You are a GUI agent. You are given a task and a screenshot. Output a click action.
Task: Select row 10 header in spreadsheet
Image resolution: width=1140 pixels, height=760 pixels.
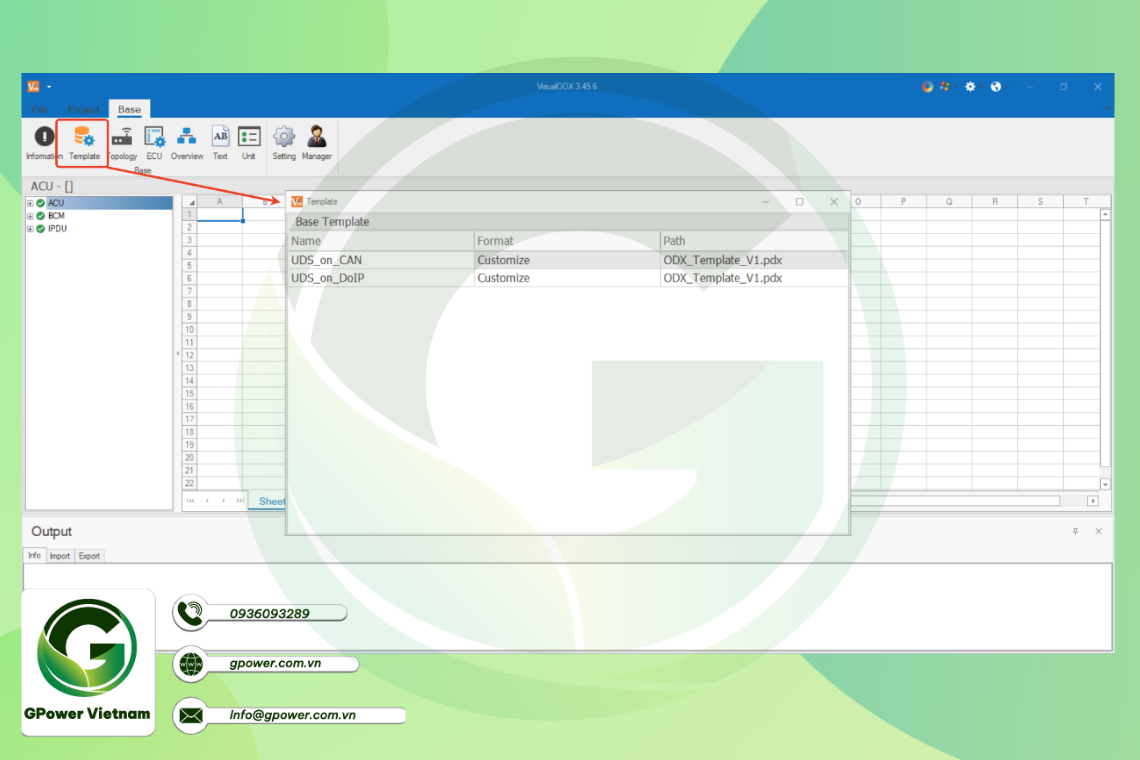pos(189,329)
